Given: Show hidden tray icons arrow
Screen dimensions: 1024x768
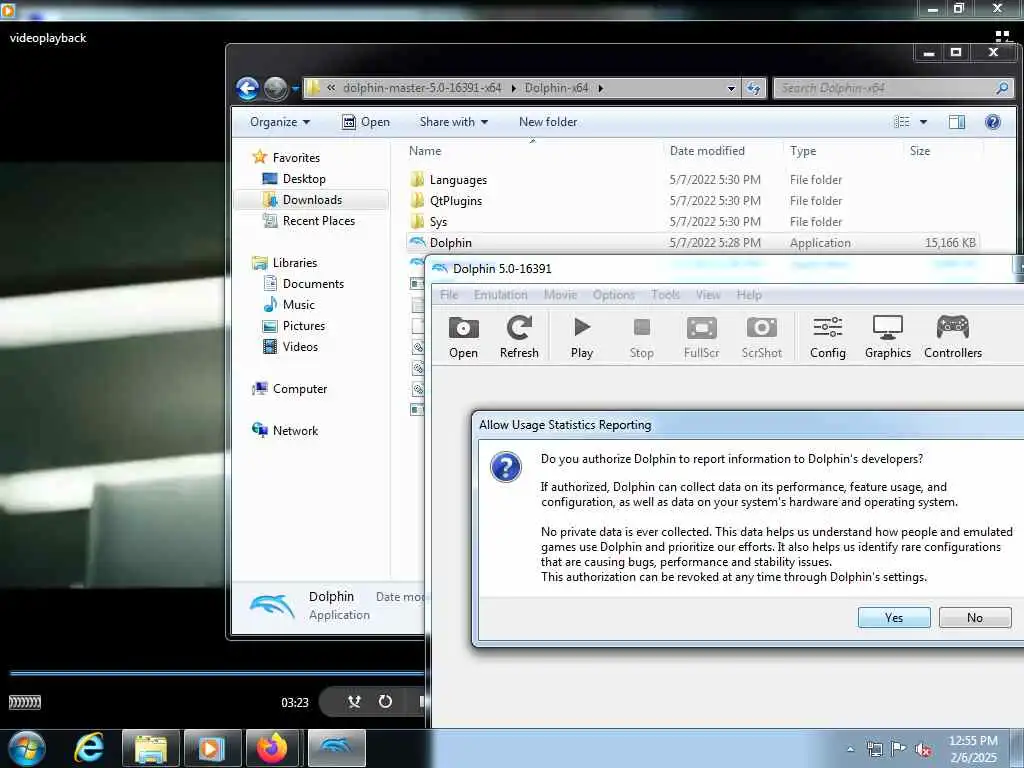Looking at the screenshot, I should [850, 749].
